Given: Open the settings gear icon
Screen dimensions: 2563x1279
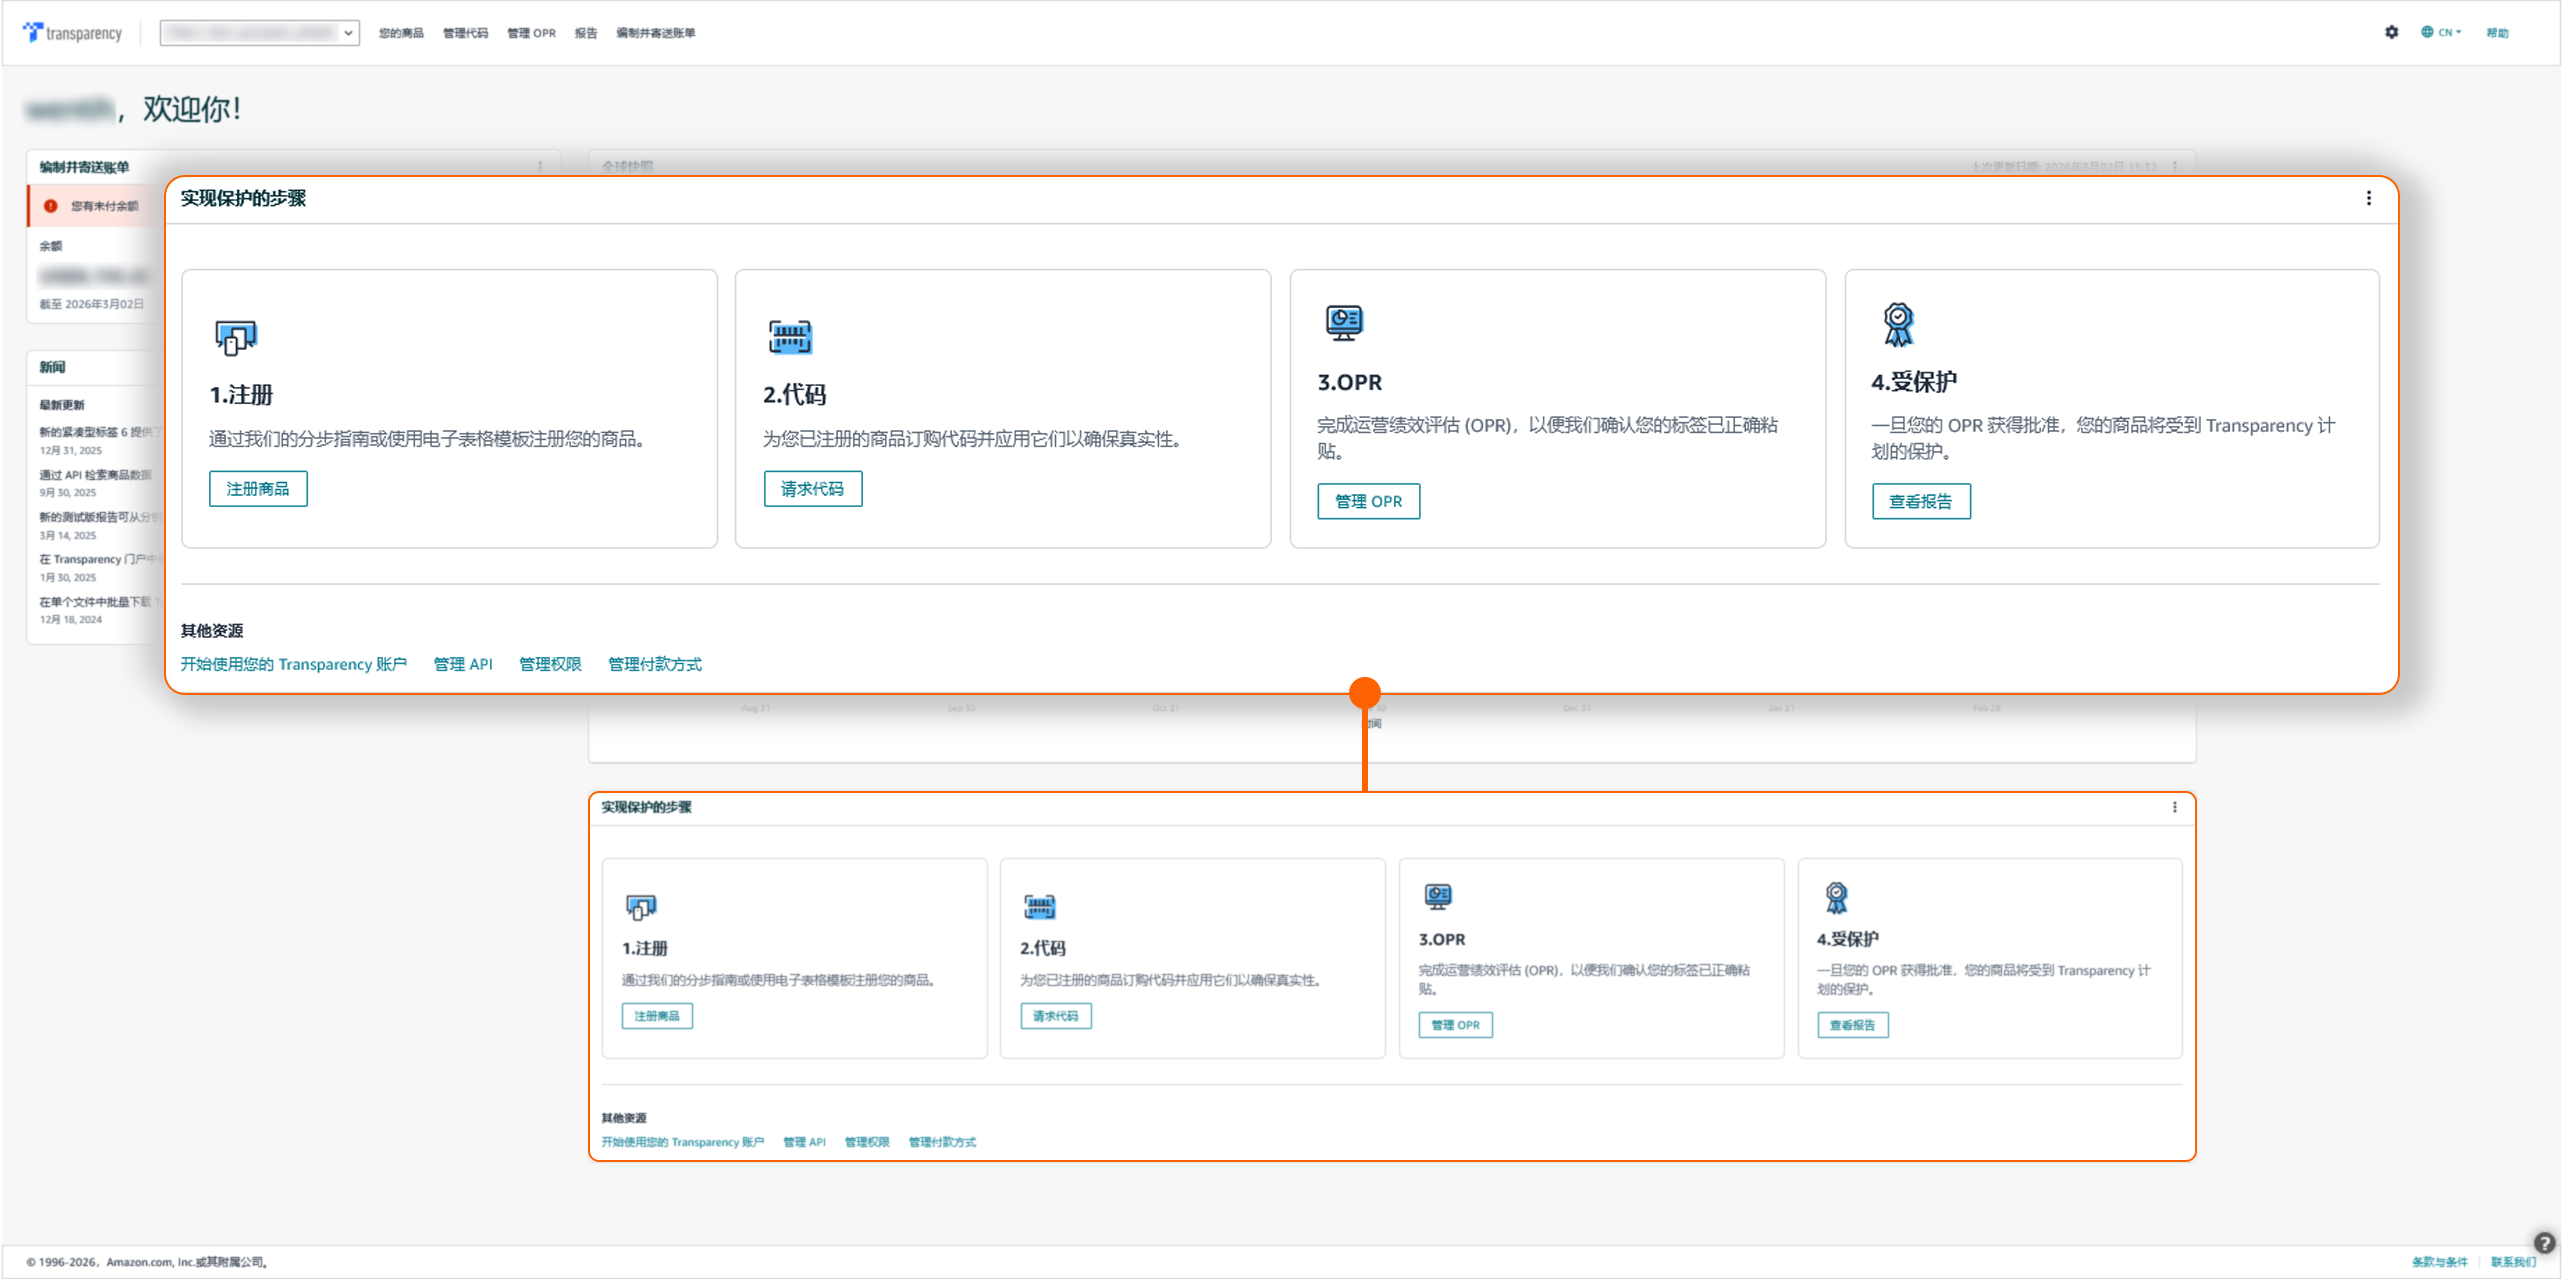Looking at the screenshot, I should tap(2391, 32).
